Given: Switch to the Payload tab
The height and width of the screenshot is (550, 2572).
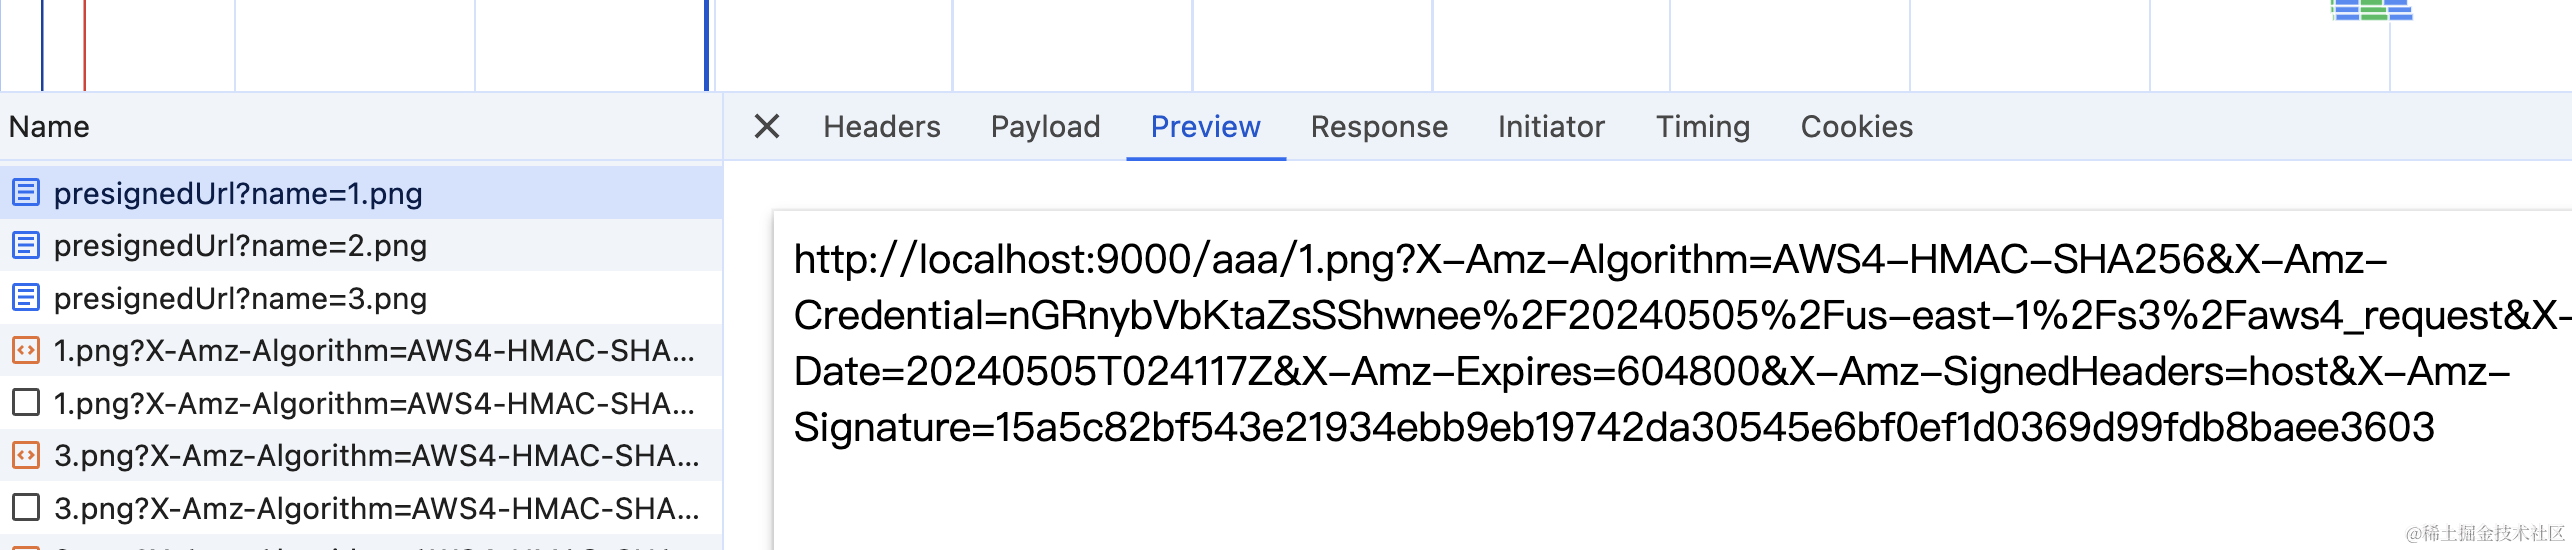Looking at the screenshot, I should [1045, 127].
